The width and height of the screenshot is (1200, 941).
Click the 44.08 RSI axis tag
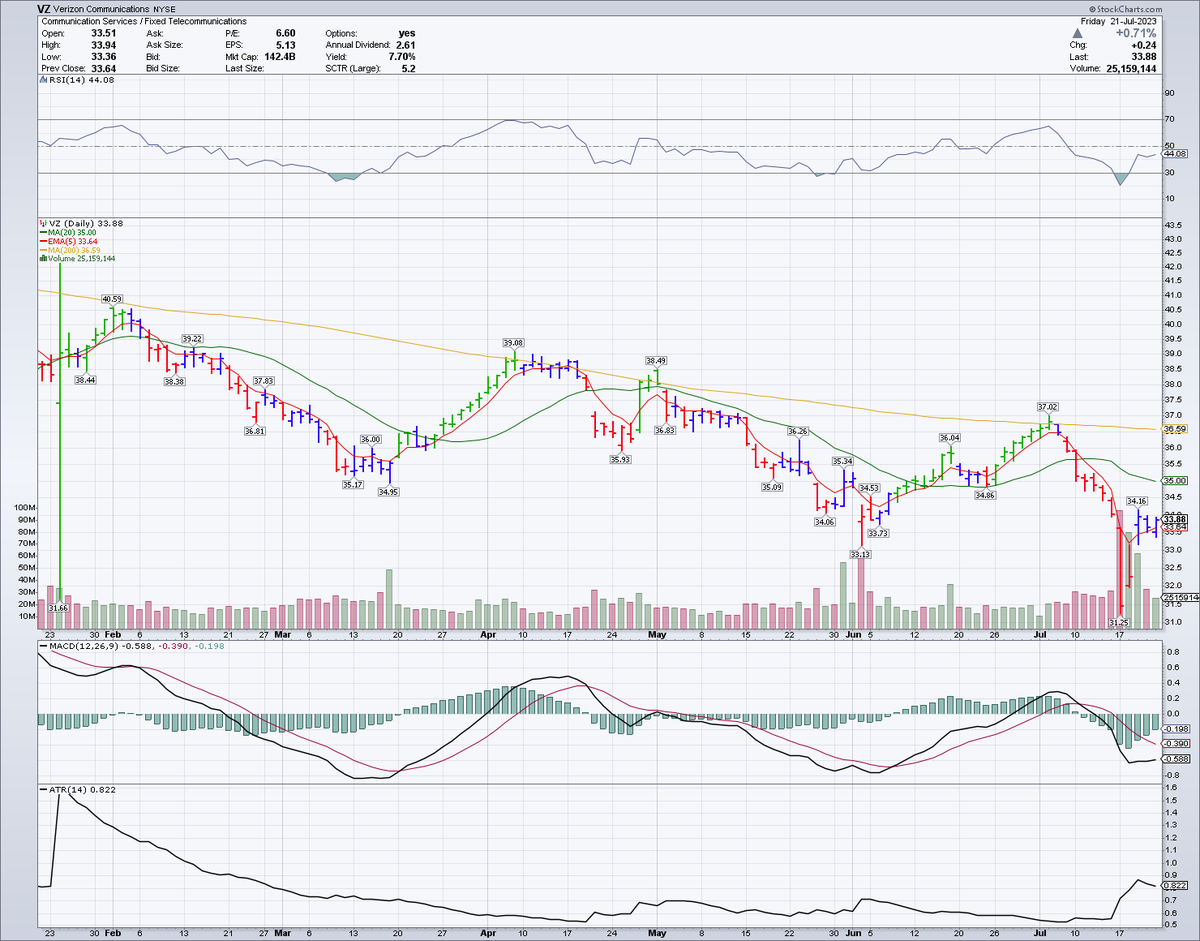tap(1173, 154)
